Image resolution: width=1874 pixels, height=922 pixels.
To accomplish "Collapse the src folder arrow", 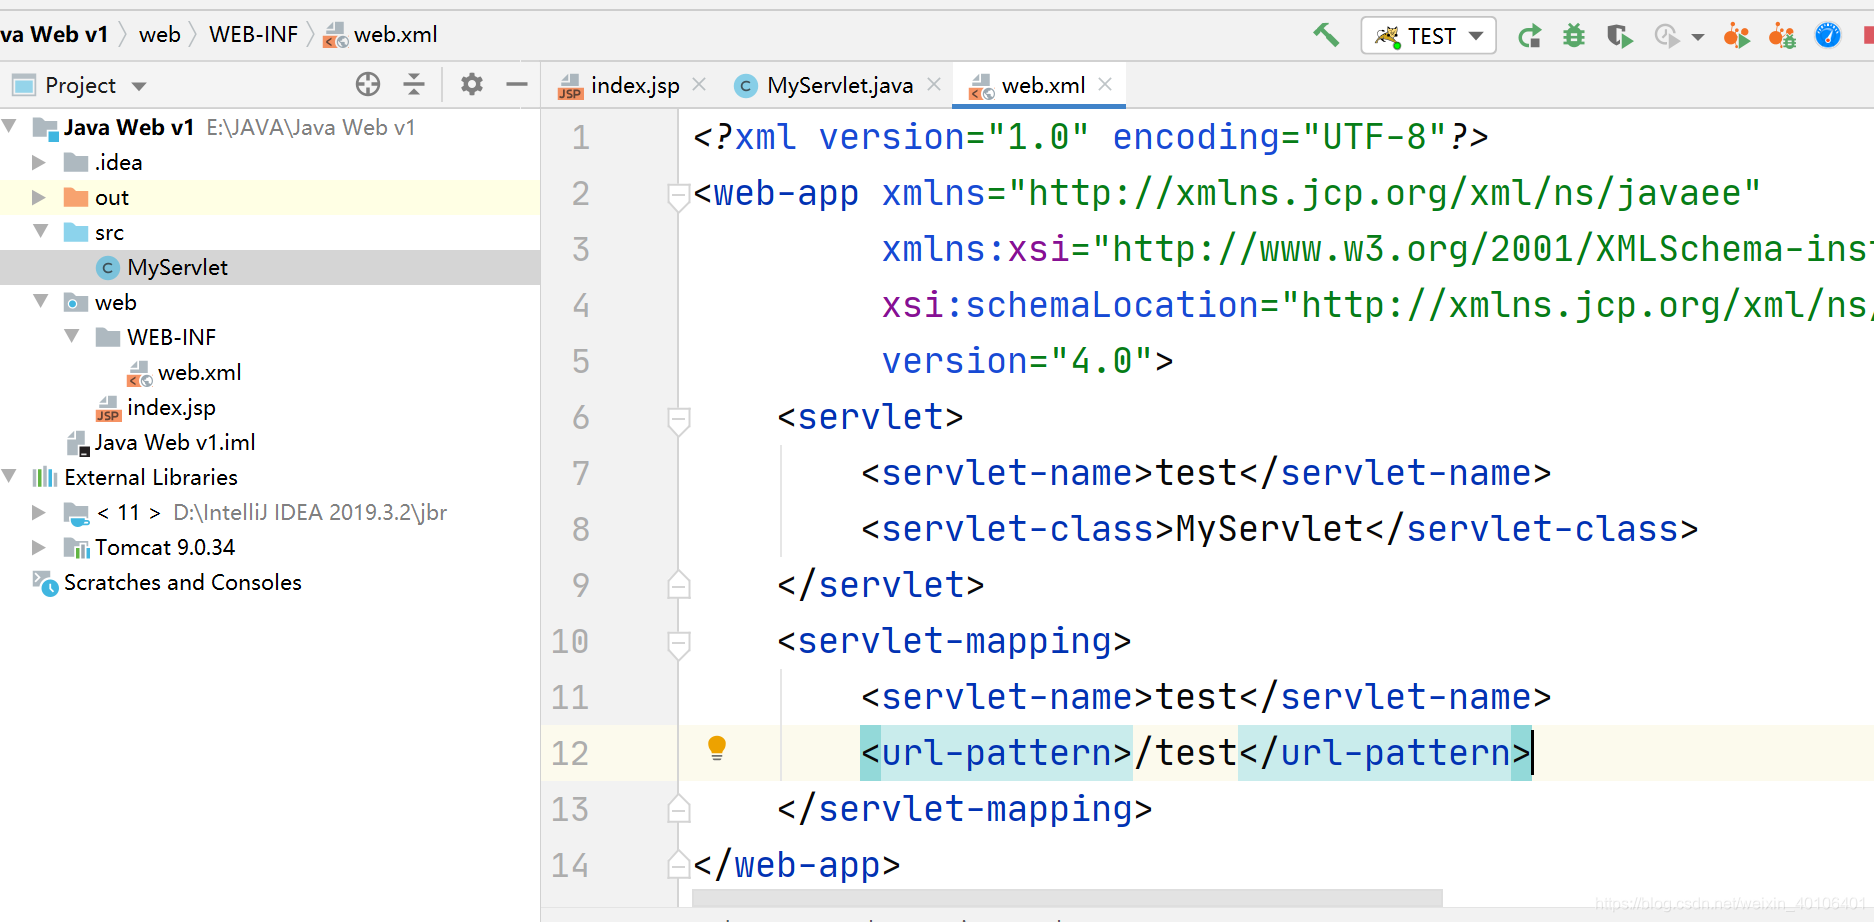I will tap(41, 232).
